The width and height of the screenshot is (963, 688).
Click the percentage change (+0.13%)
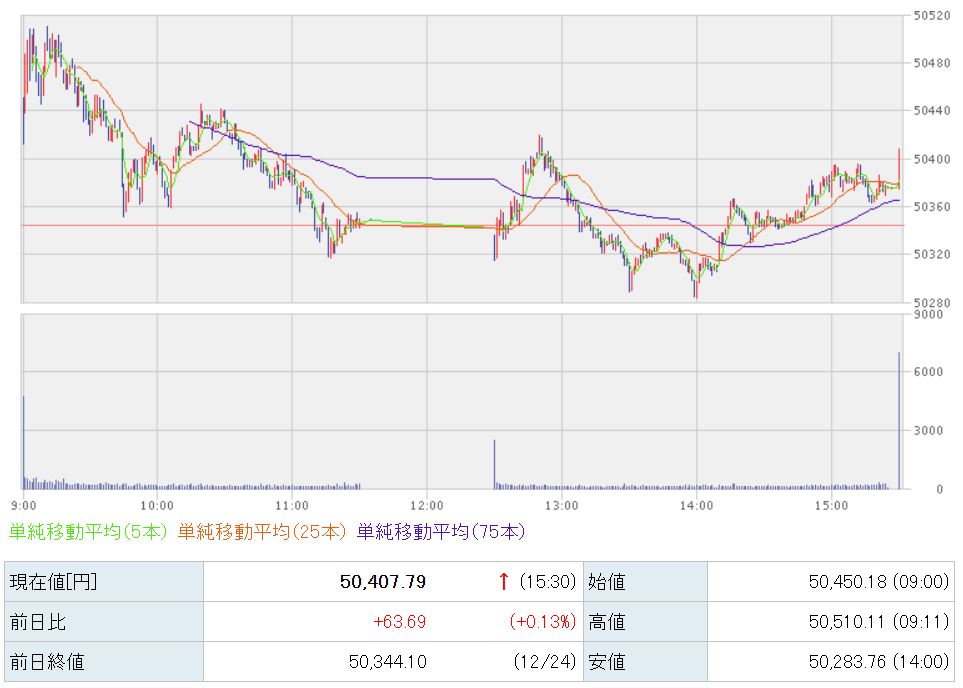click(543, 622)
